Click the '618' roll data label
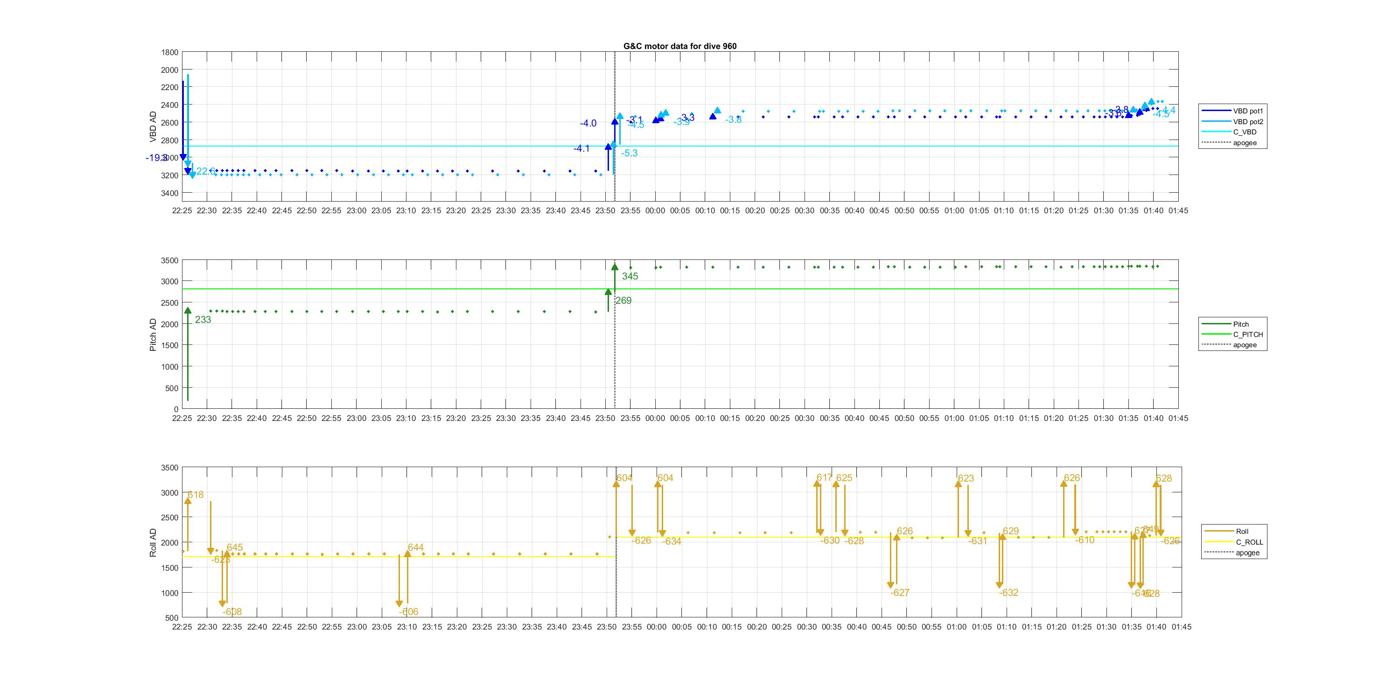The image size is (1400, 693). coord(195,495)
